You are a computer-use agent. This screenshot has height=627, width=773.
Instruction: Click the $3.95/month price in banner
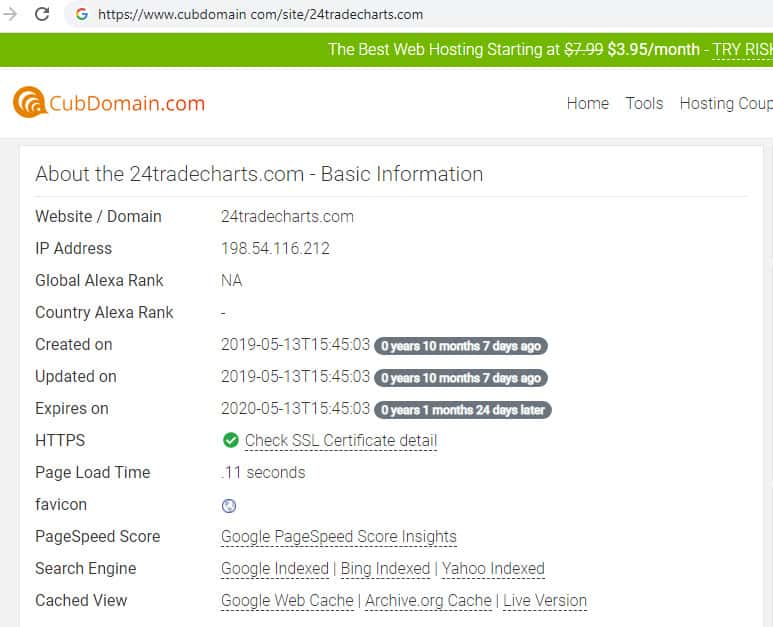[x=654, y=49]
